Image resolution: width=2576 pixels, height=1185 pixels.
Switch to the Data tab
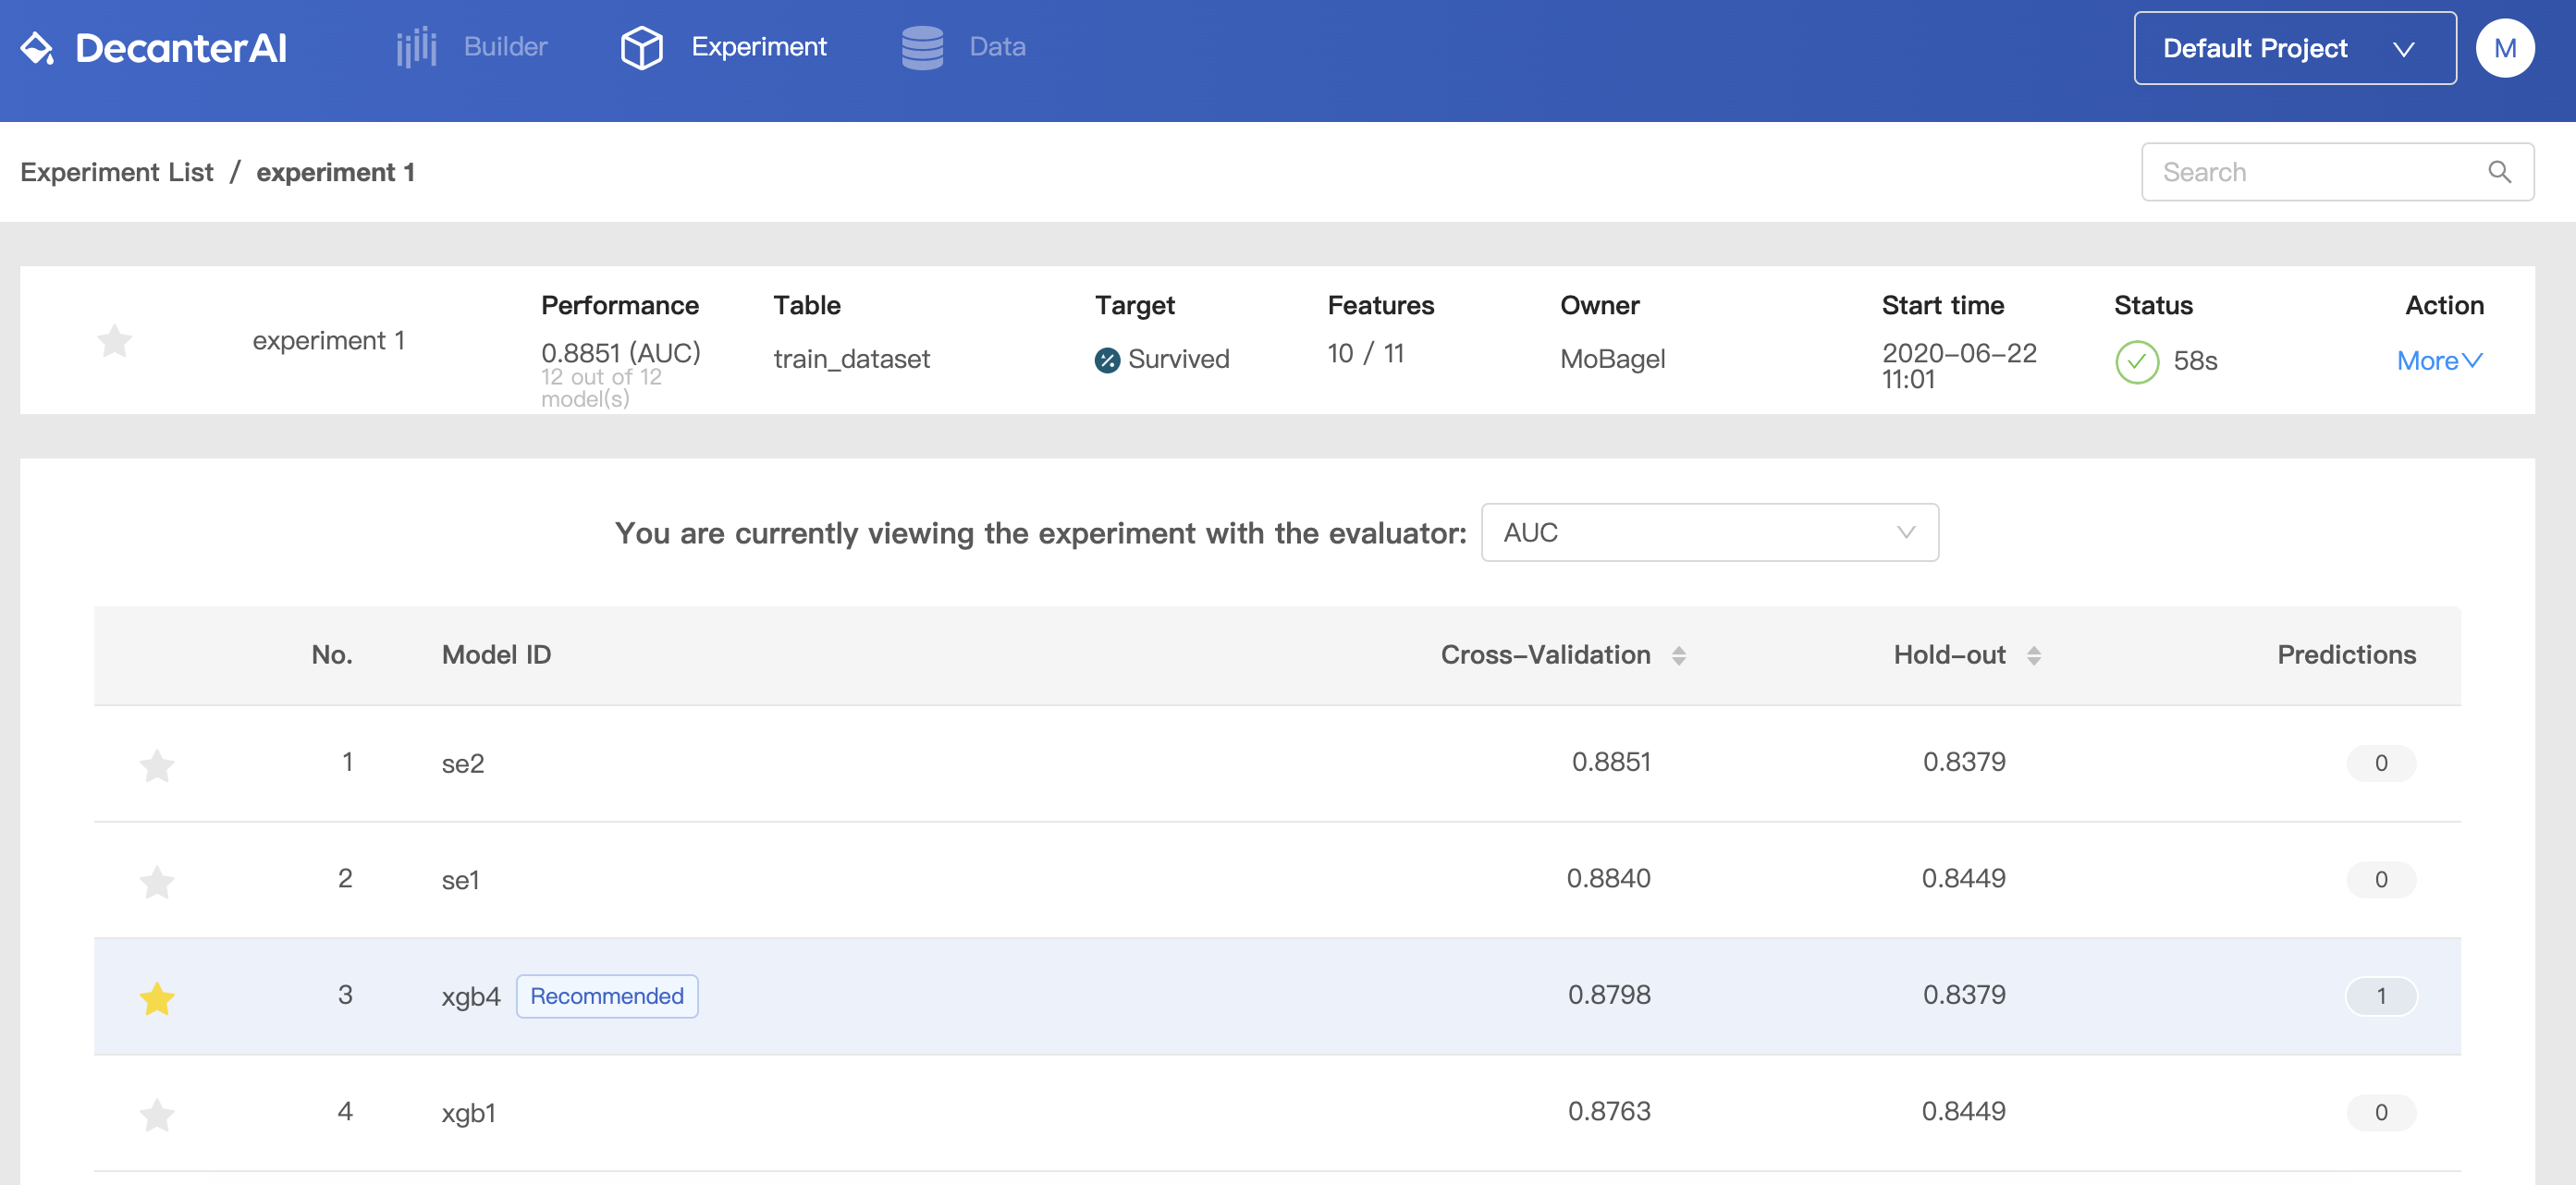[x=997, y=47]
